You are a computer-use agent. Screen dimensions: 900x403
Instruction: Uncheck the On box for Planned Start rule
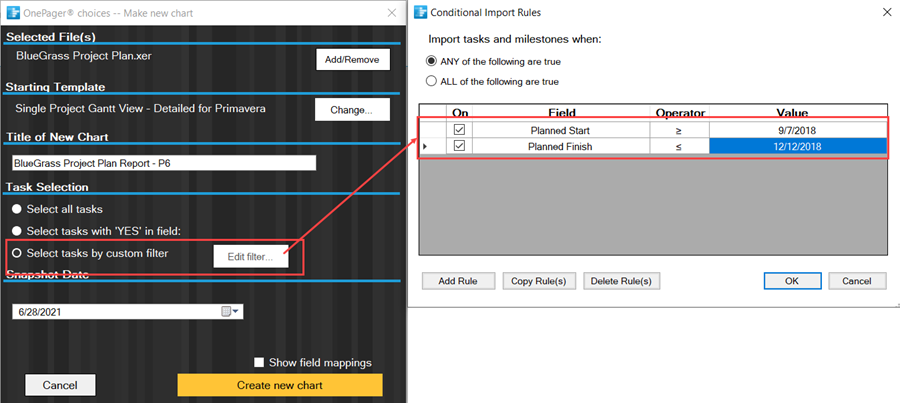click(459, 130)
